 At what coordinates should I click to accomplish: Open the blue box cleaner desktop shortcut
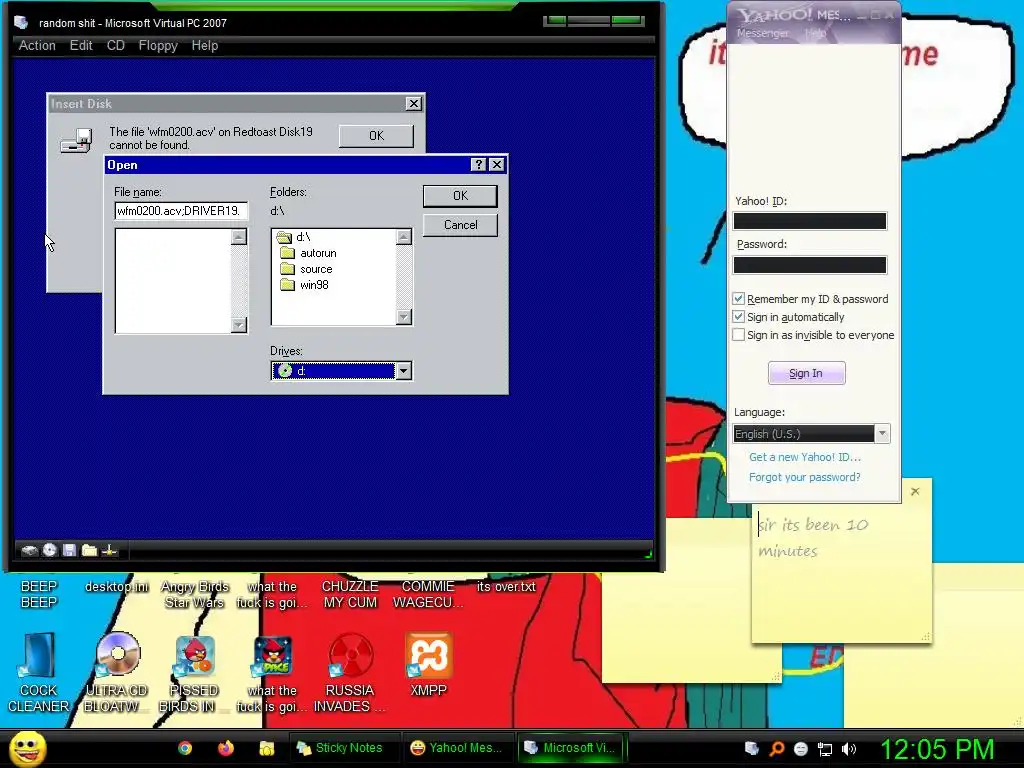coord(39,654)
